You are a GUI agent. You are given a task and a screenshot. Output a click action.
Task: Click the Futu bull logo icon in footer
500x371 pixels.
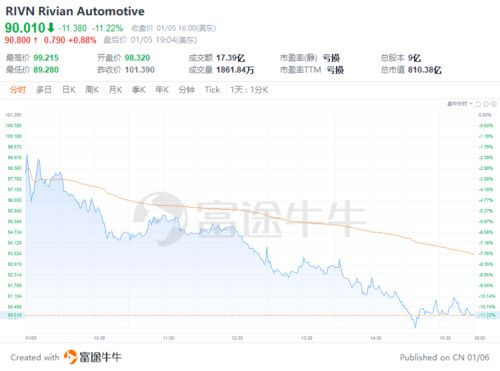click(x=70, y=357)
